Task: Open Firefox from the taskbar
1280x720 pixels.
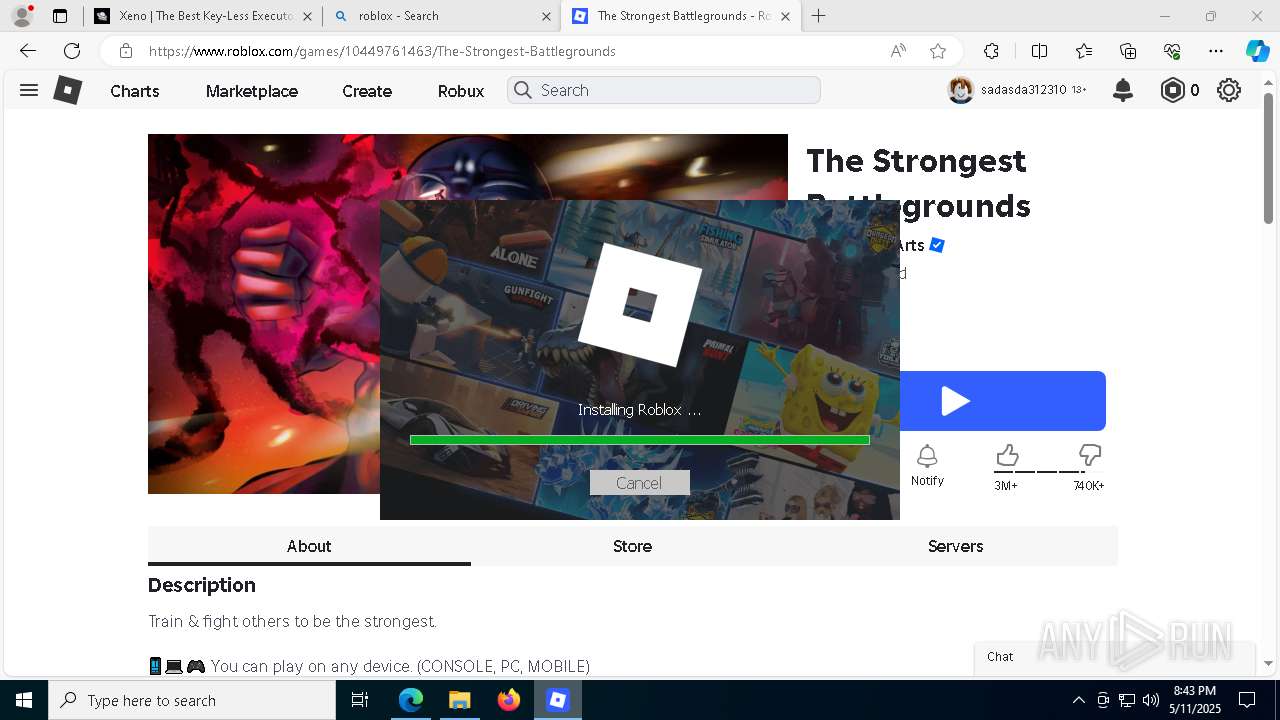Action: (x=509, y=700)
